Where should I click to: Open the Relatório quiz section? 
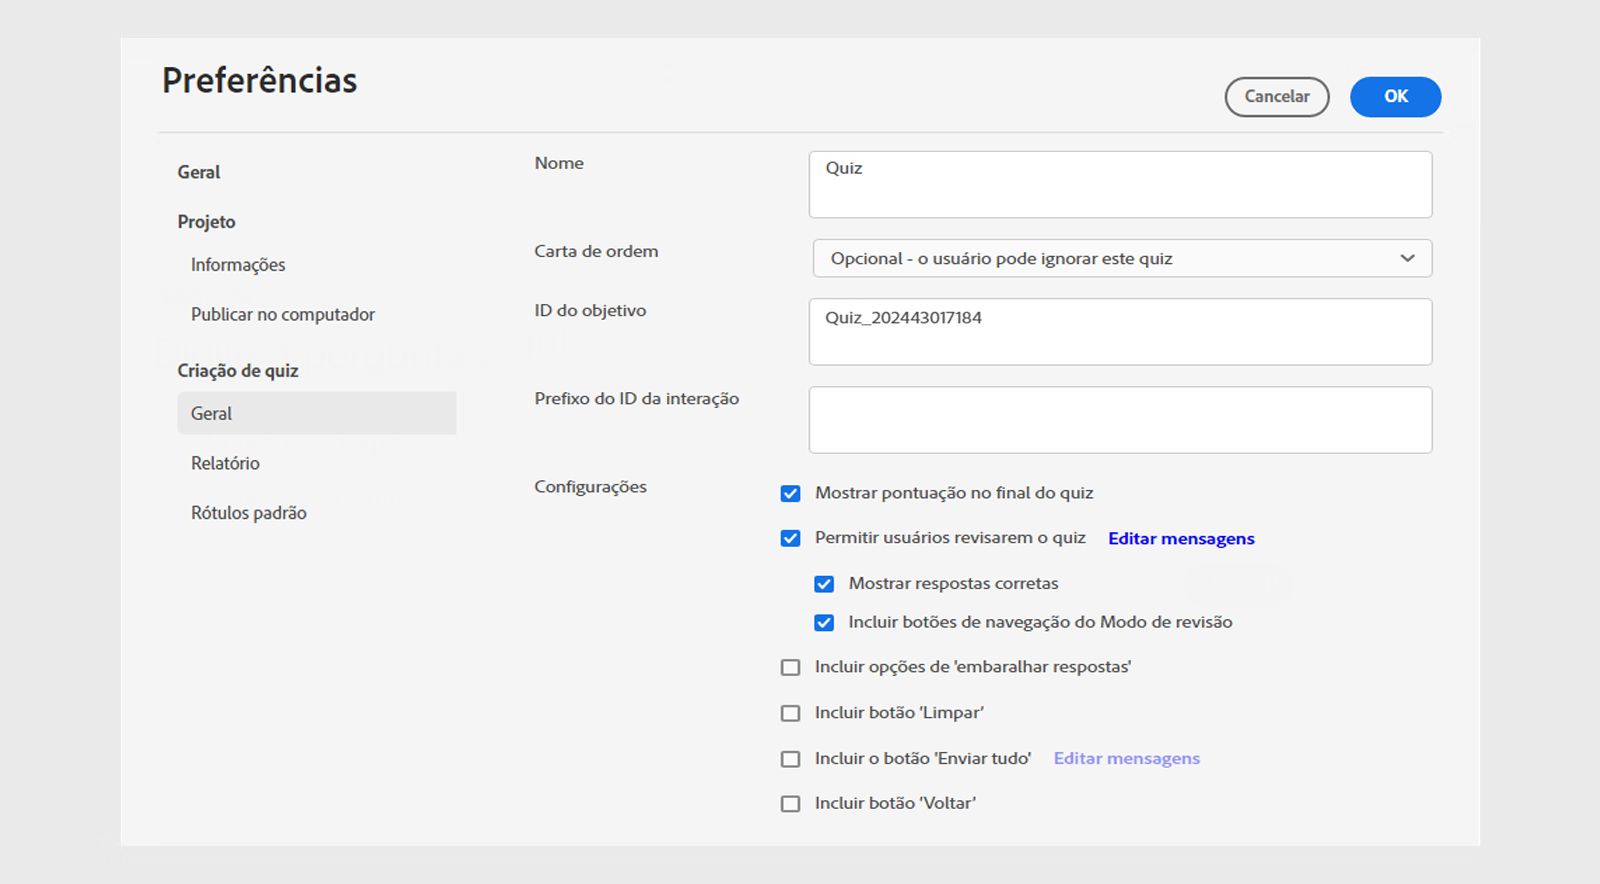(225, 463)
